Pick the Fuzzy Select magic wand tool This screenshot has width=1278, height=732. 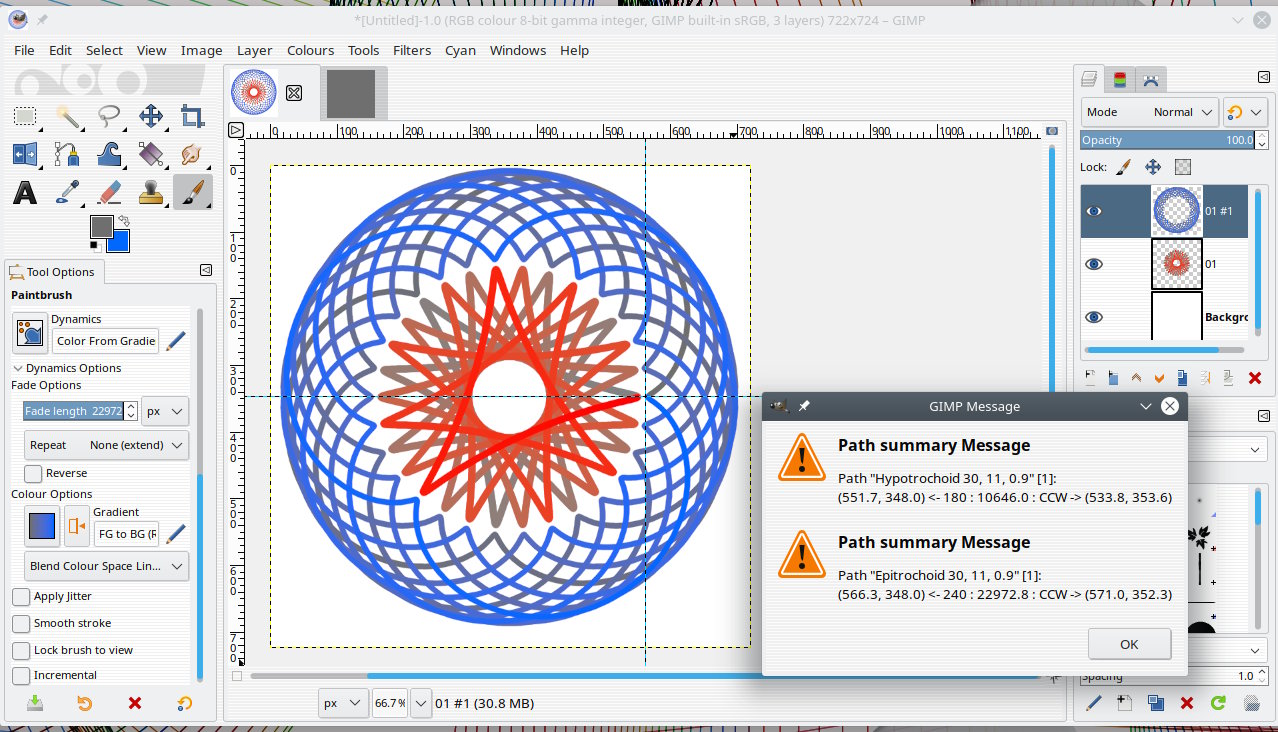(67, 117)
